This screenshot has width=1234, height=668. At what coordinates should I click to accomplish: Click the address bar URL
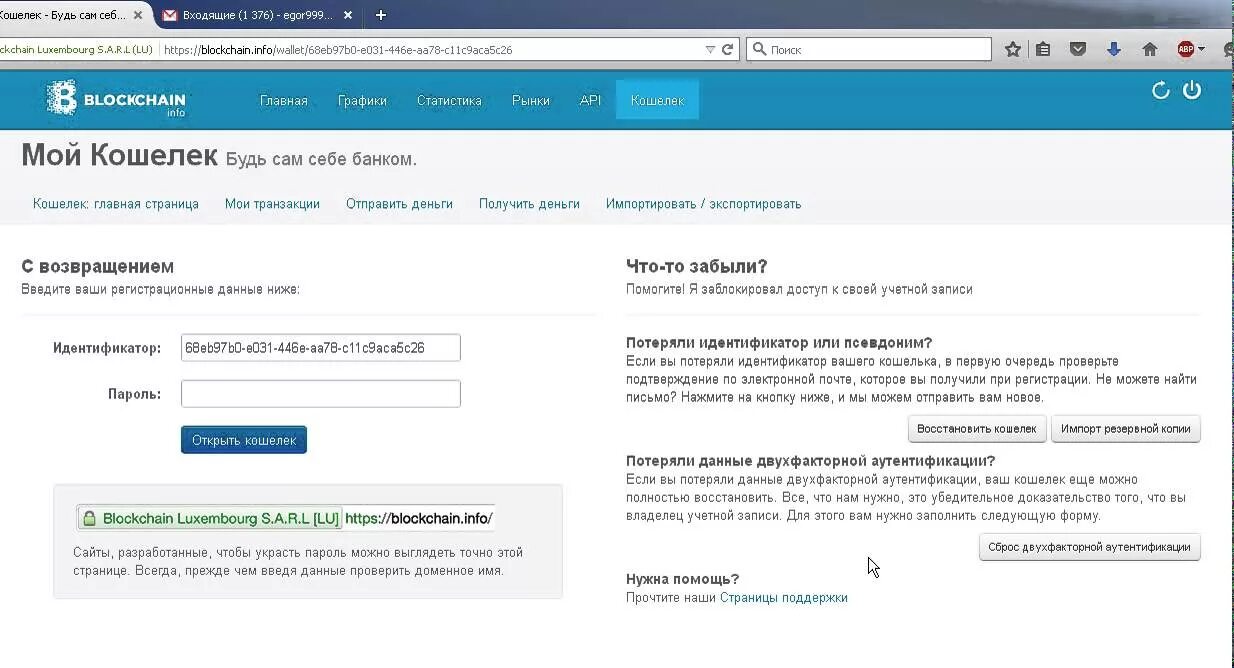[x=337, y=49]
